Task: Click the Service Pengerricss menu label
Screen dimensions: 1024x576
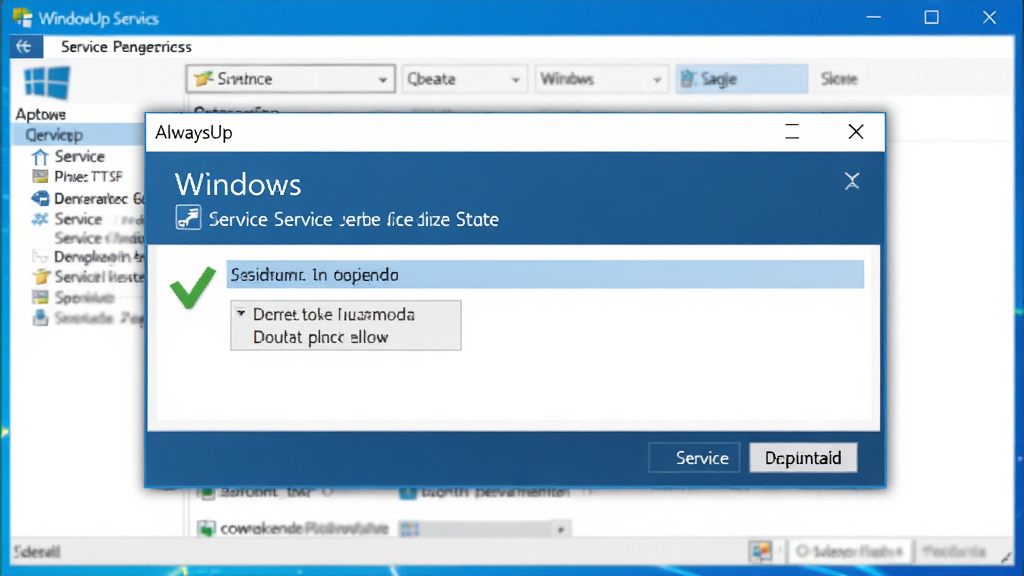Action: point(126,47)
